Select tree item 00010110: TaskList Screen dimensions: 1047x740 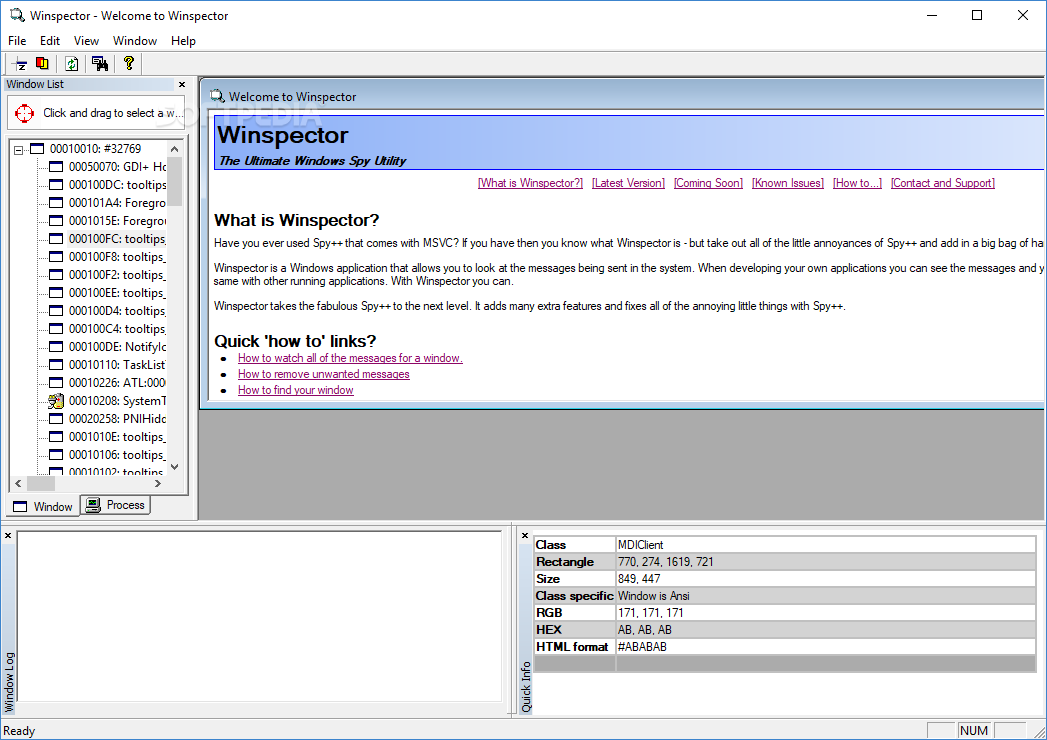pyautogui.click(x=117, y=365)
